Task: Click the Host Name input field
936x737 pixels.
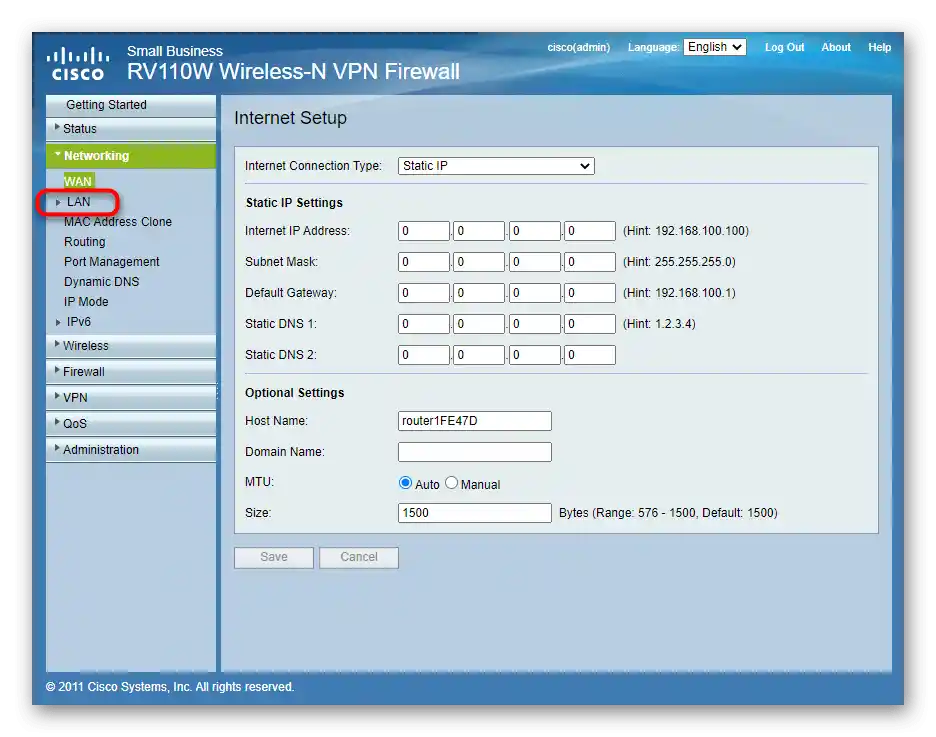Action: (475, 421)
